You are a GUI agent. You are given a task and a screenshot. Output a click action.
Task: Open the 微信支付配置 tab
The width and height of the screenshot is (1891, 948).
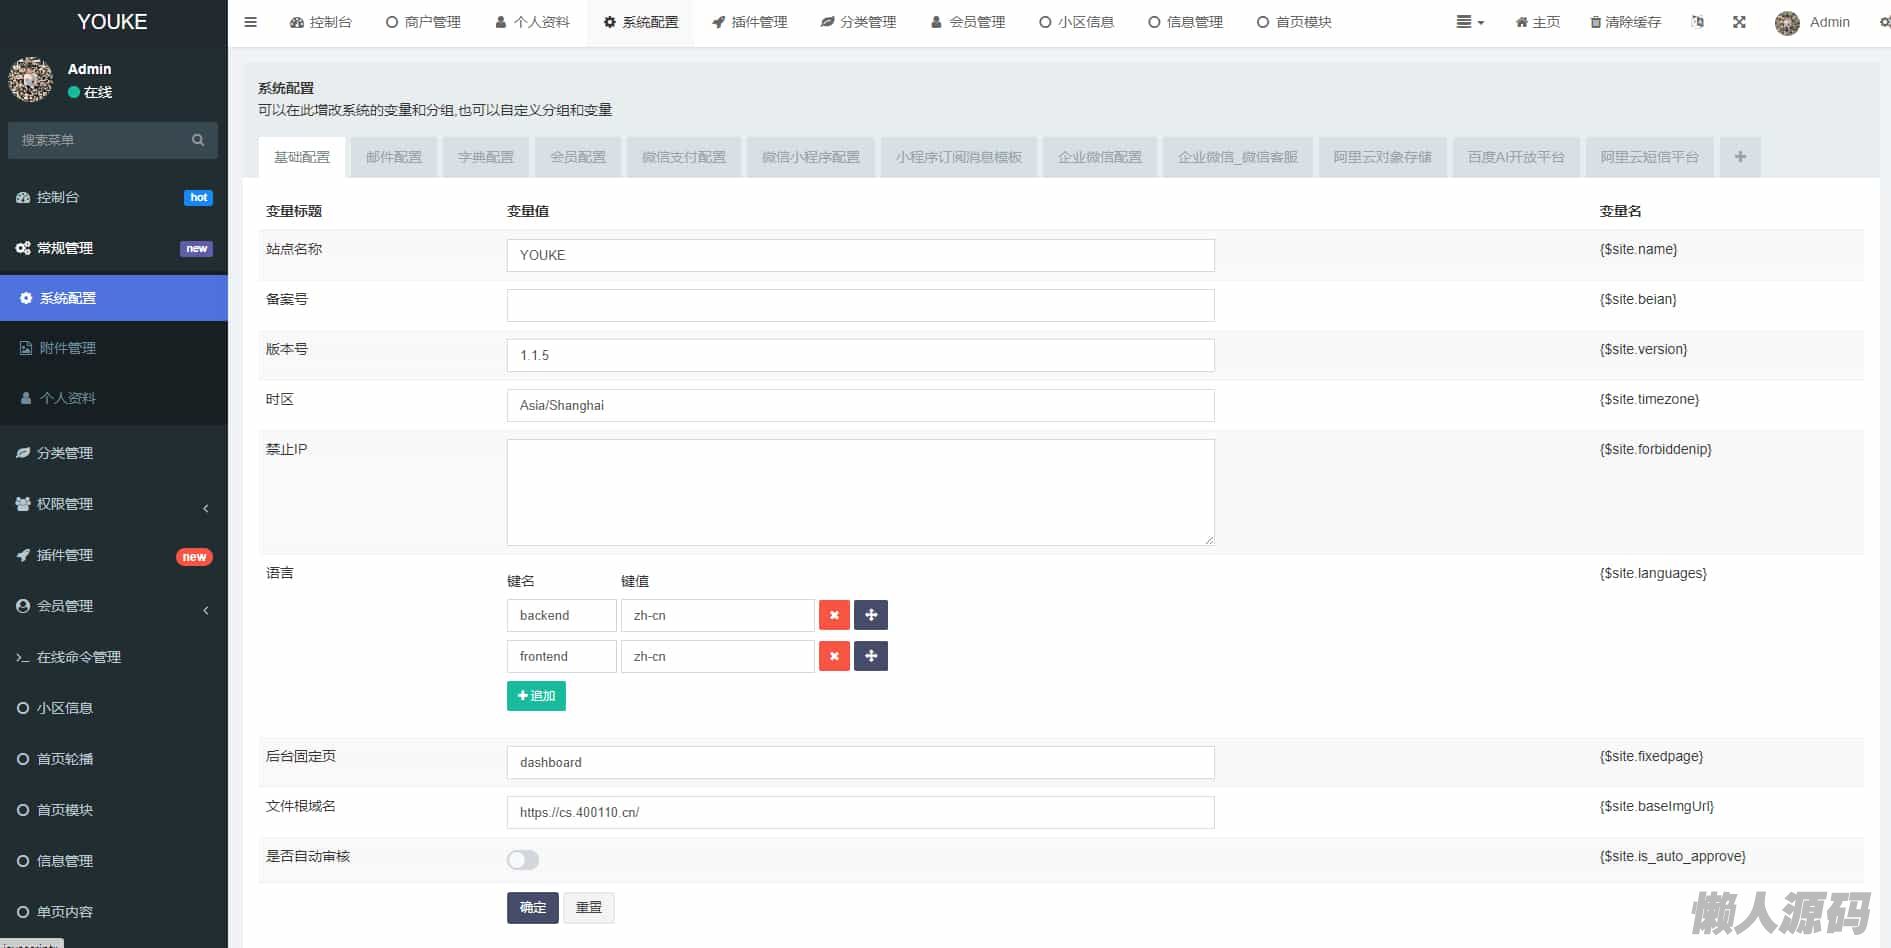tap(684, 157)
